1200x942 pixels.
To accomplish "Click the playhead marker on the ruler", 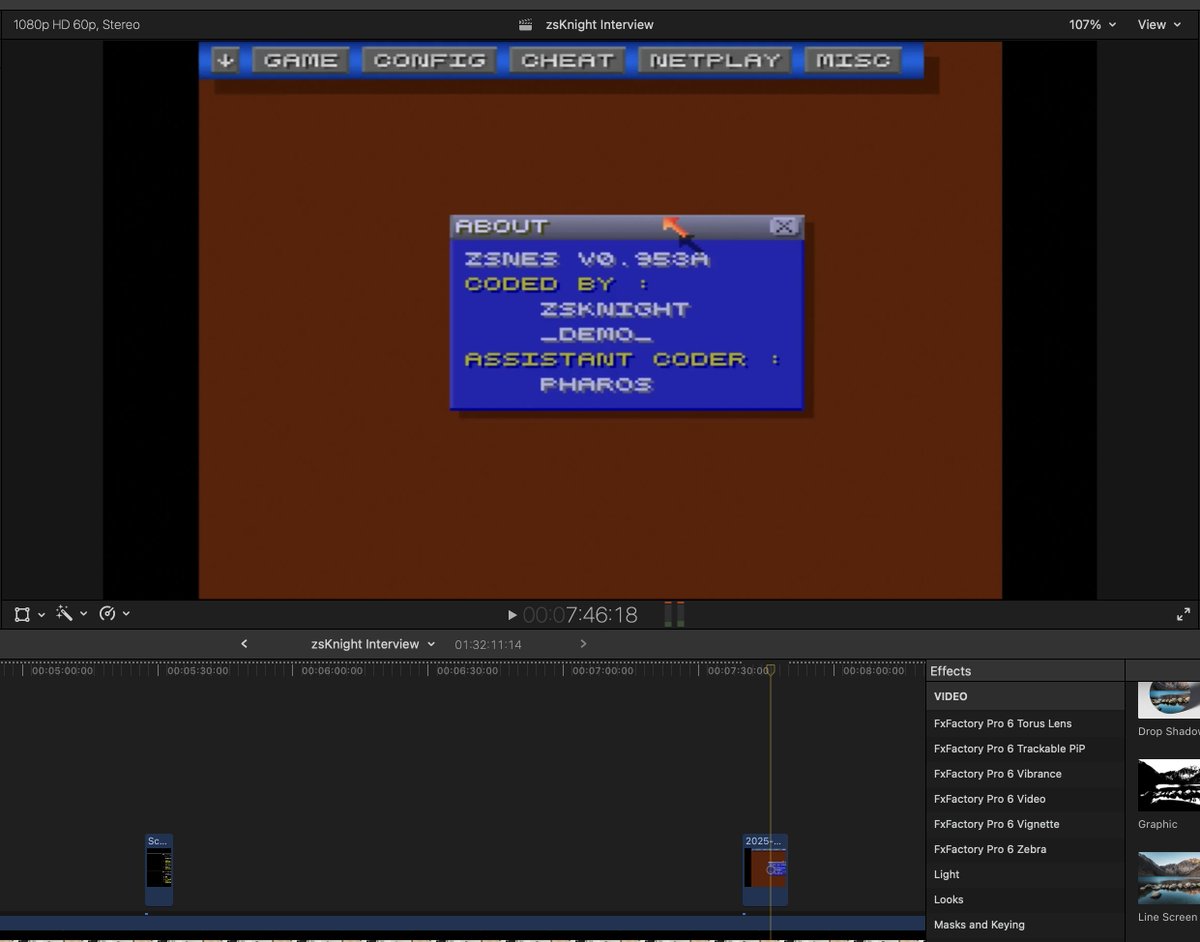I will (x=770, y=669).
